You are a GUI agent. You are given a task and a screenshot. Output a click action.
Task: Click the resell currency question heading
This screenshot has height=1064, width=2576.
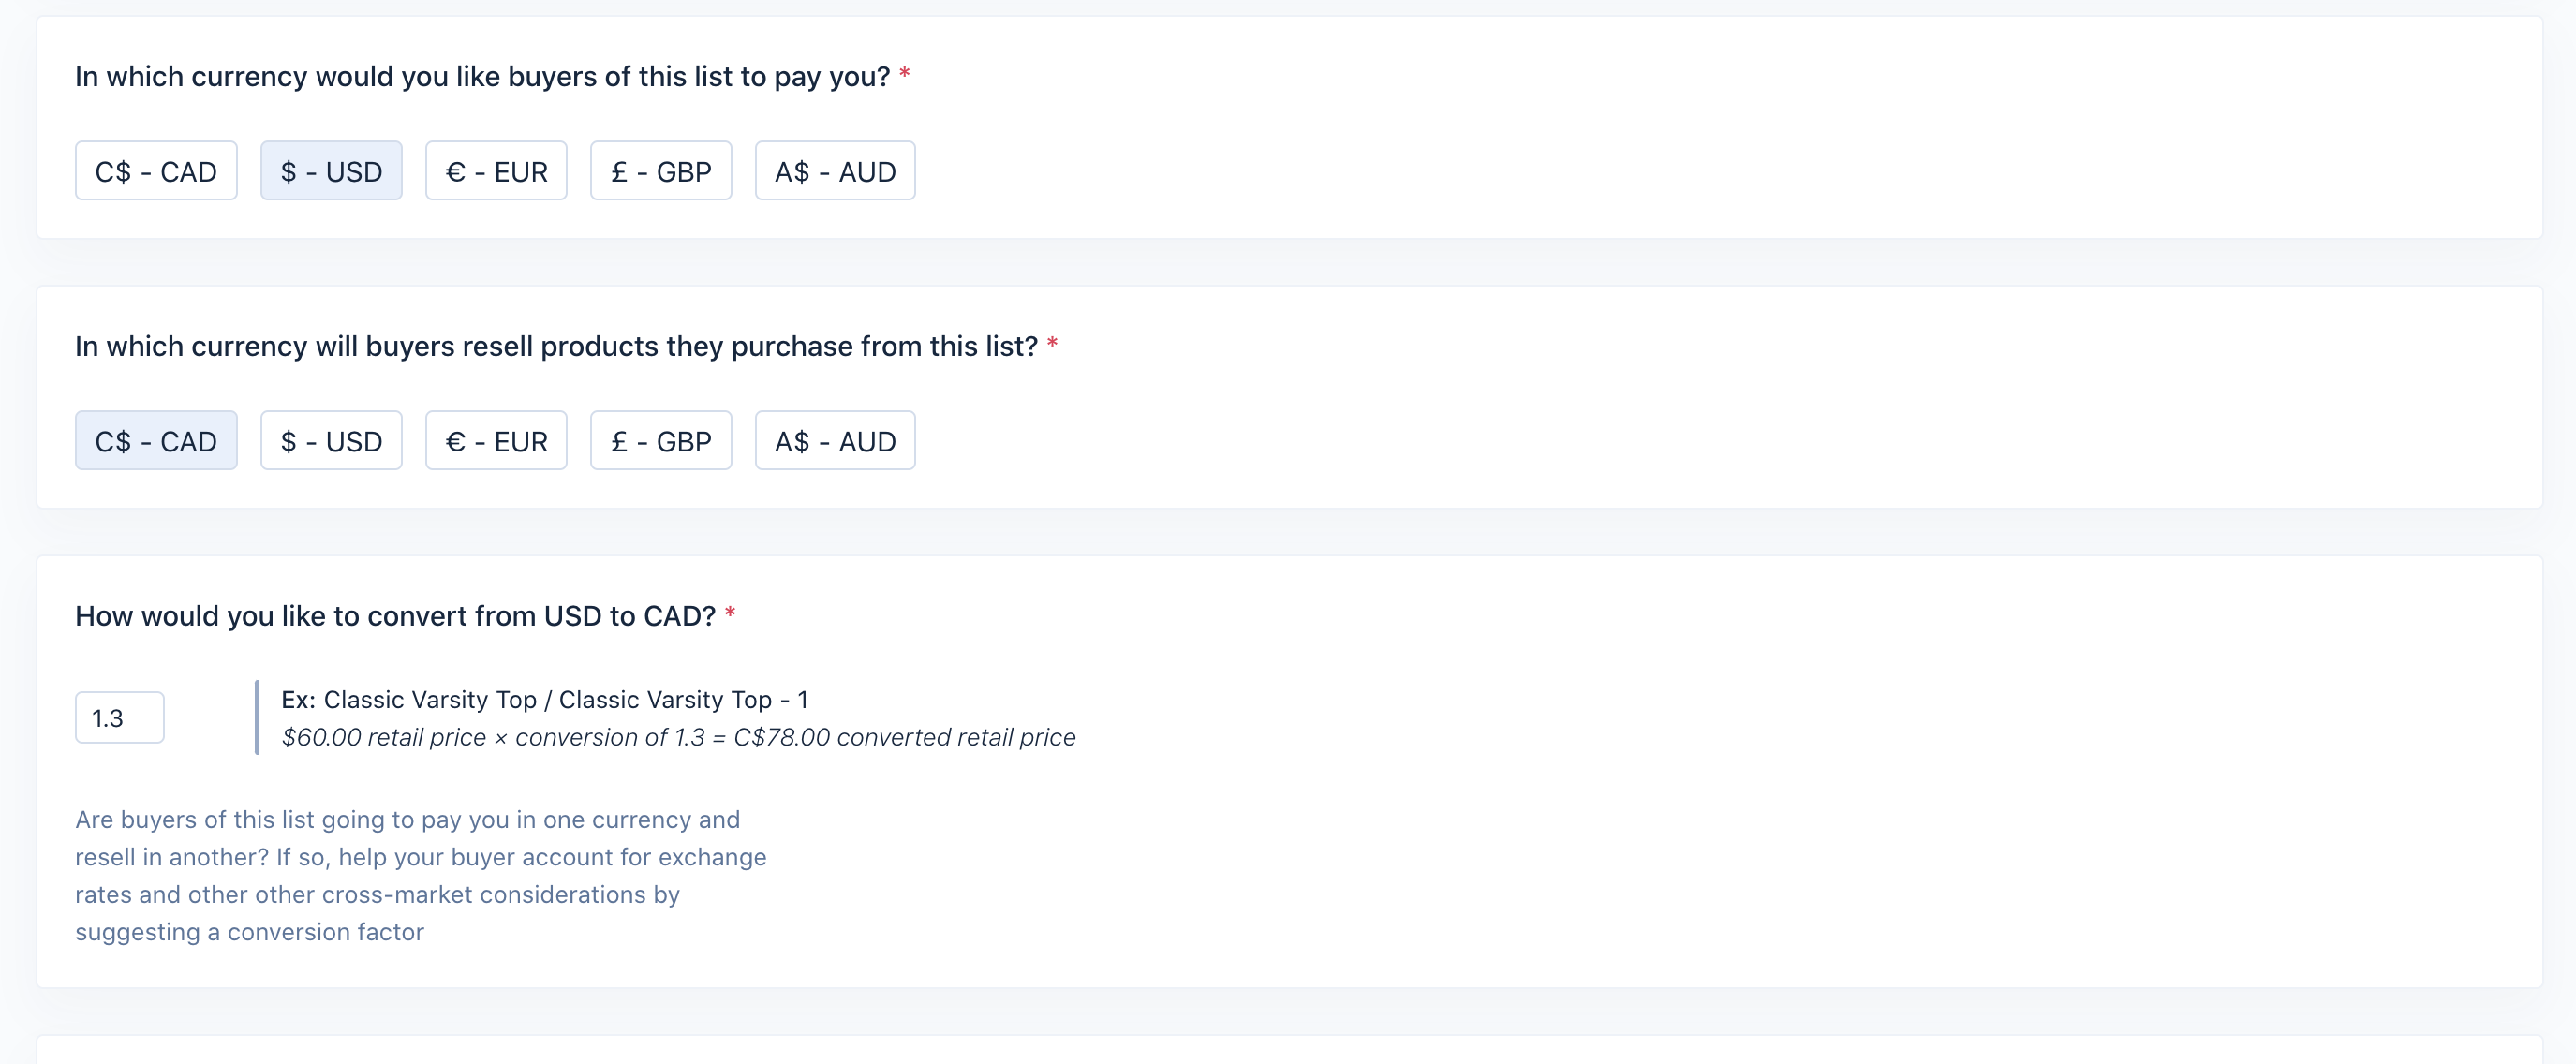point(556,347)
